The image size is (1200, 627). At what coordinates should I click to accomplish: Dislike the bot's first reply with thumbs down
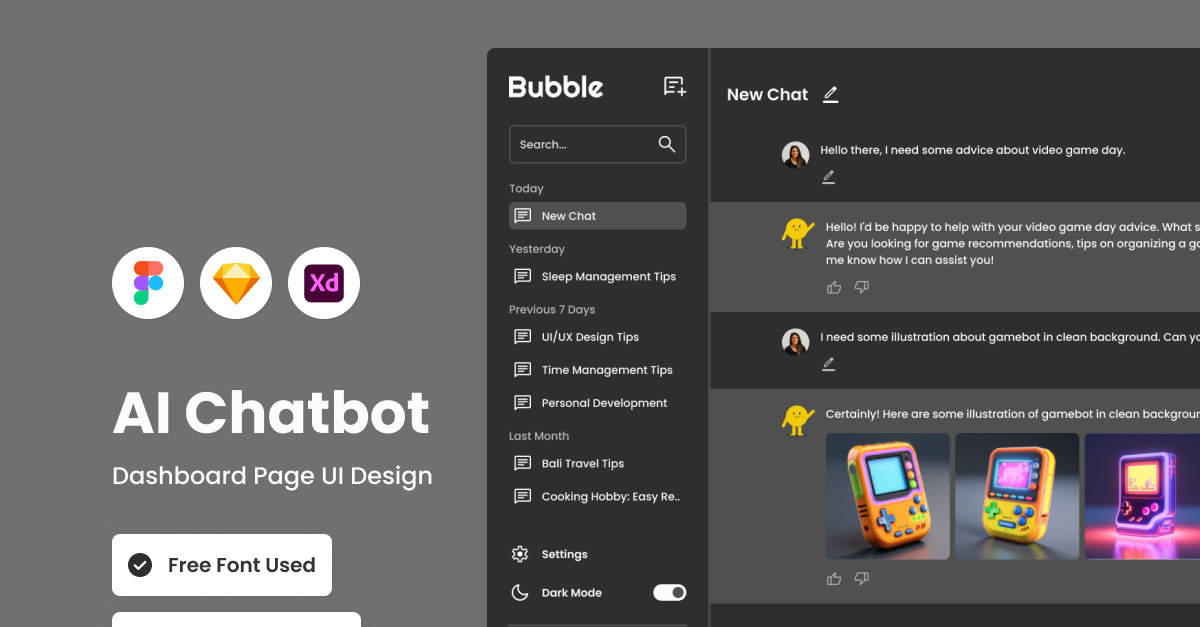862,288
